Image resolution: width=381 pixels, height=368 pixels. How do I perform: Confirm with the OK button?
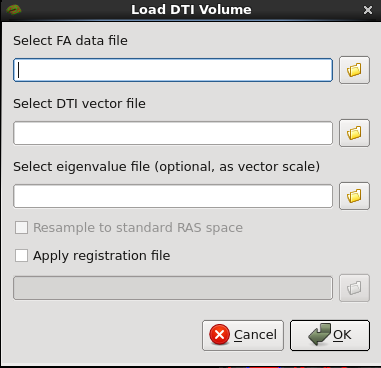(x=330, y=335)
